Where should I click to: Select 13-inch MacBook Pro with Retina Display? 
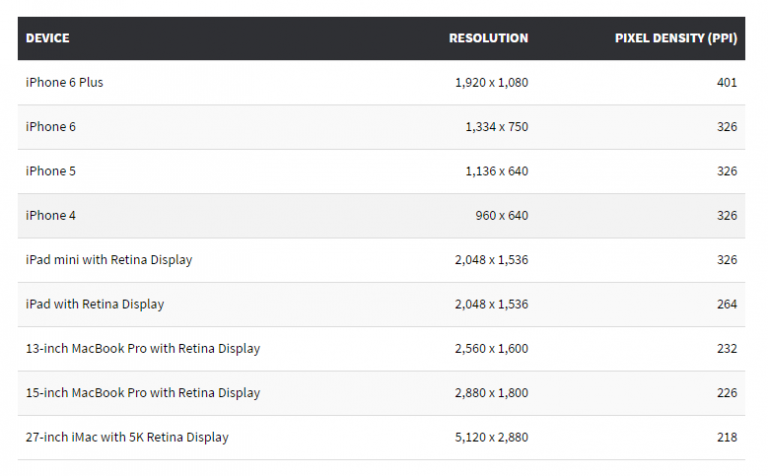click(143, 349)
